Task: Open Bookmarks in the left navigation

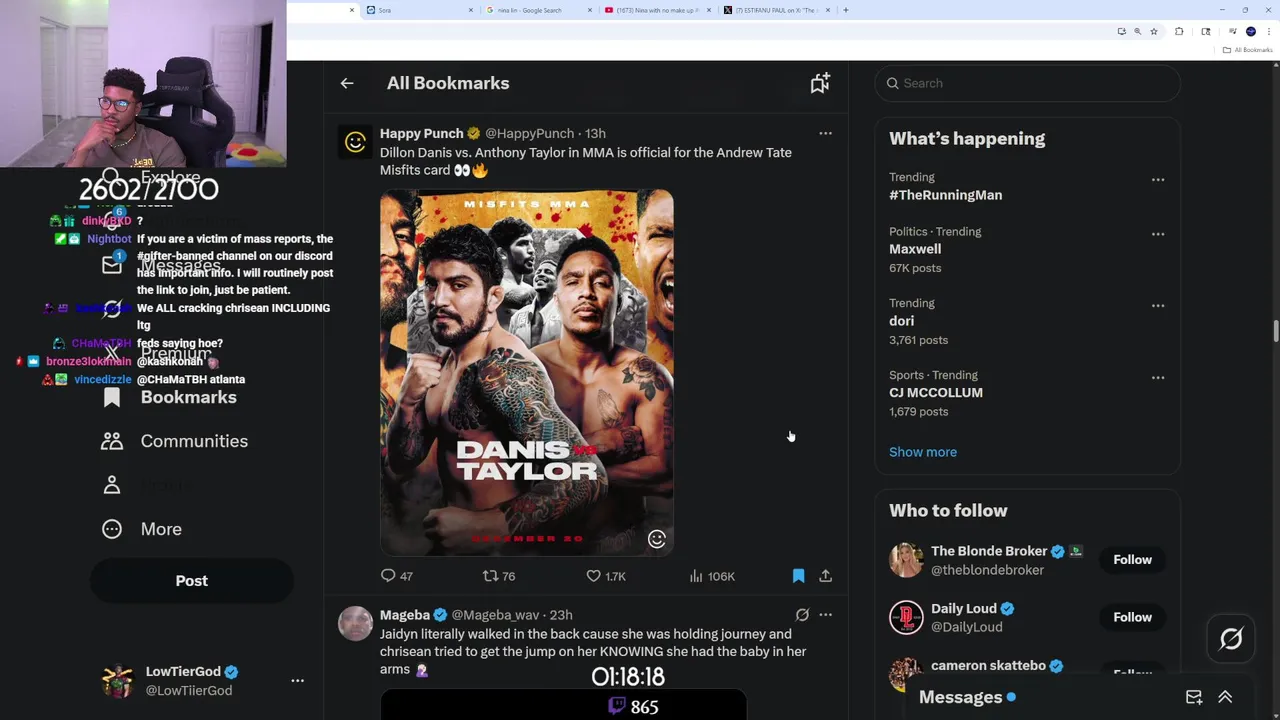Action: tap(170, 397)
